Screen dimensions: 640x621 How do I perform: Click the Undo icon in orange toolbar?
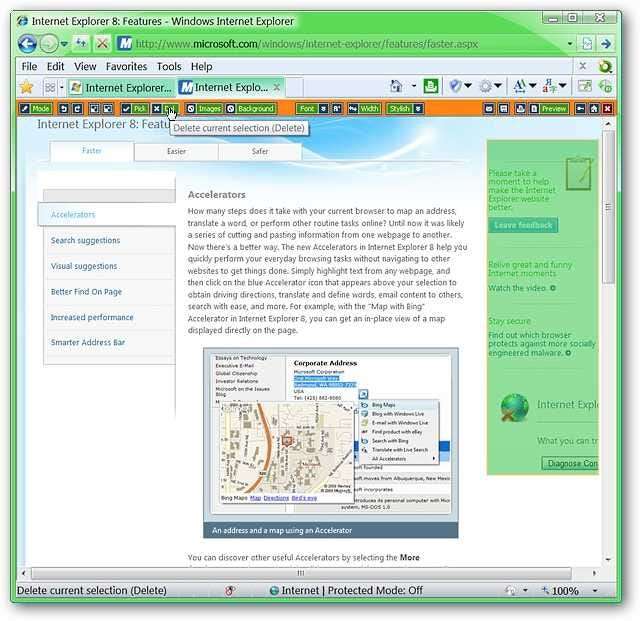tap(64, 109)
